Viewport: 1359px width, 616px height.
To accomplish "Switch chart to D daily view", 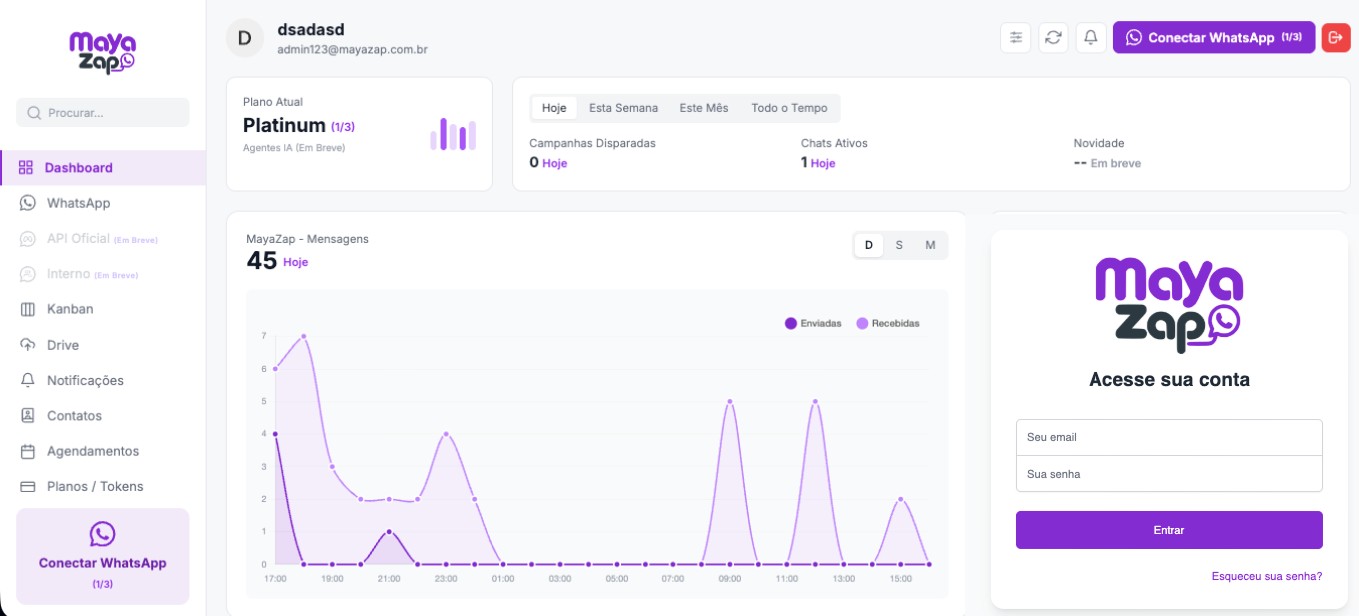I will point(868,245).
